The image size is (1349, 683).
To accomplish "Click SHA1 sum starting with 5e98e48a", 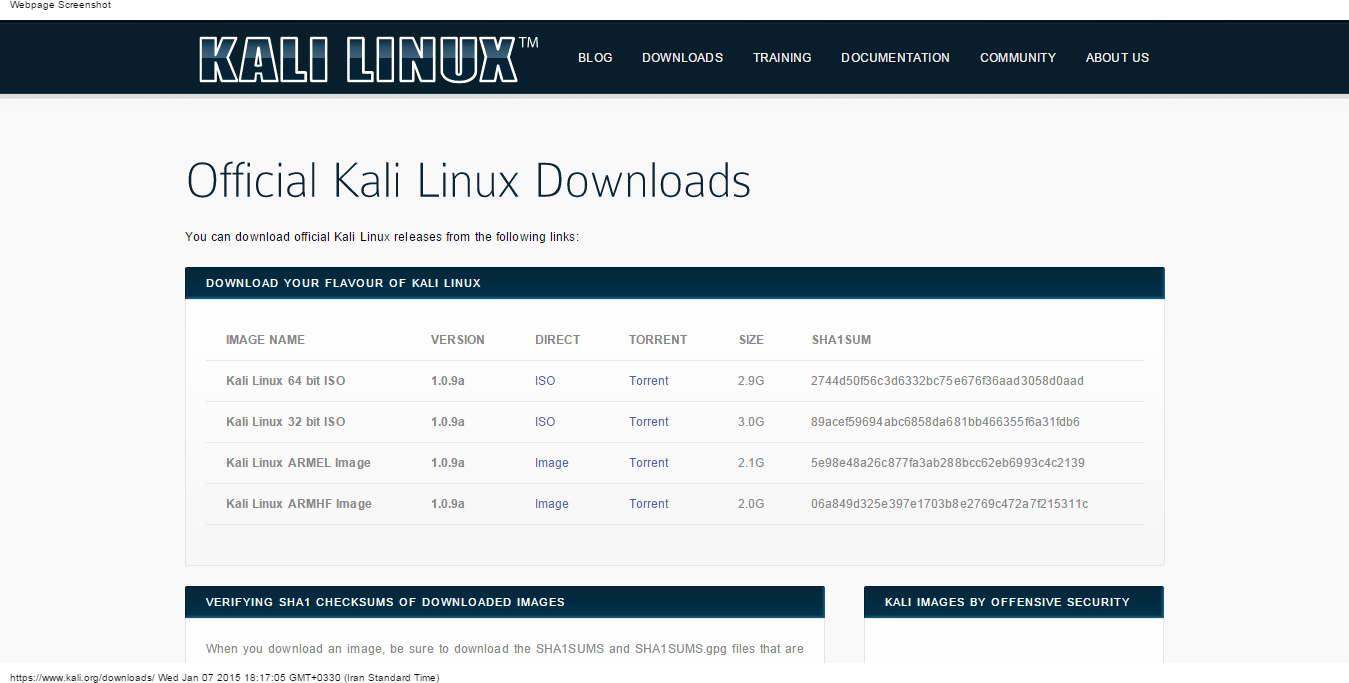I will click(948, 463).
